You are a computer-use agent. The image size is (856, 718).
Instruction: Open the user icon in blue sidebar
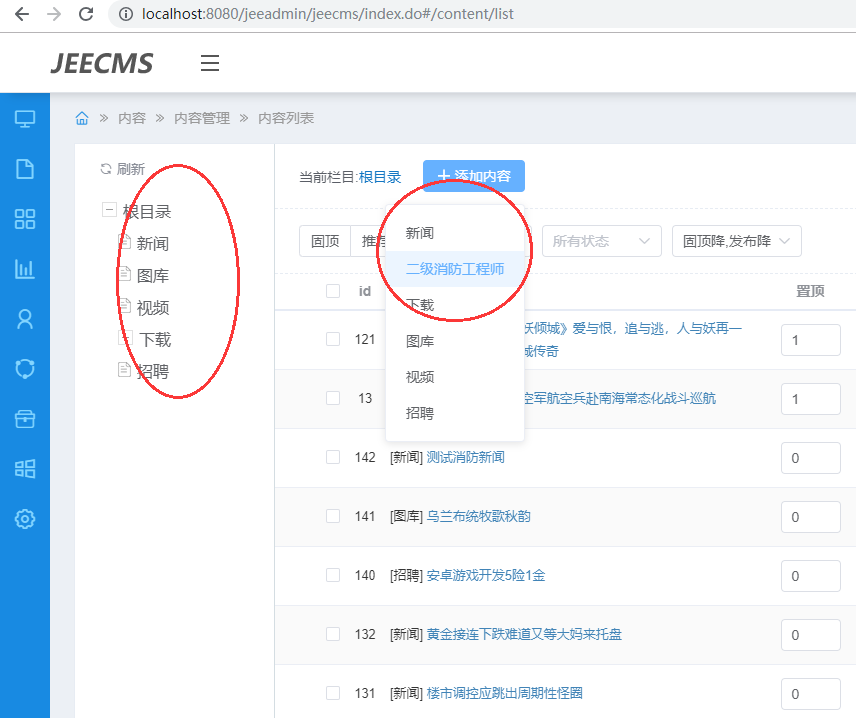[x=25, y=319]
